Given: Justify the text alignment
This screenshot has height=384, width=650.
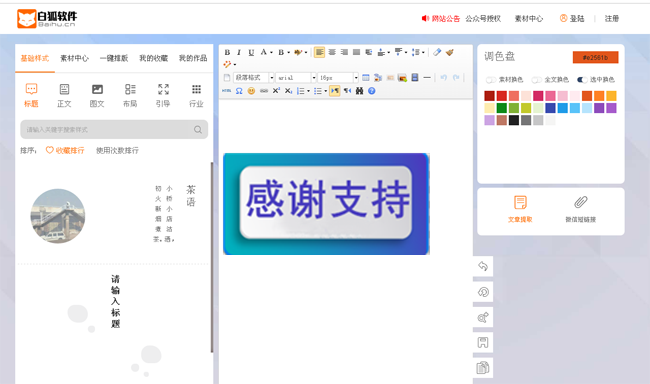Looking at the screenshot, I should (x=356, y=52).
